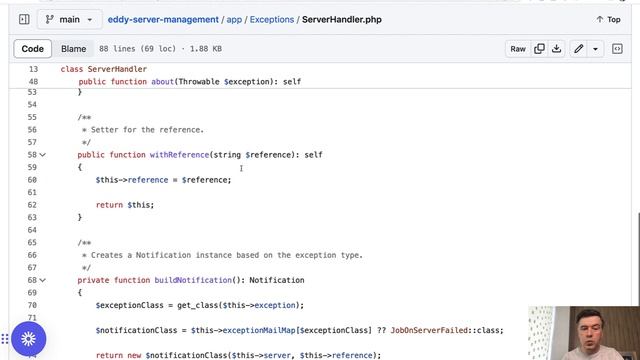640x360 pixels.
Task: Open the Raw file view
Action: 518,49
